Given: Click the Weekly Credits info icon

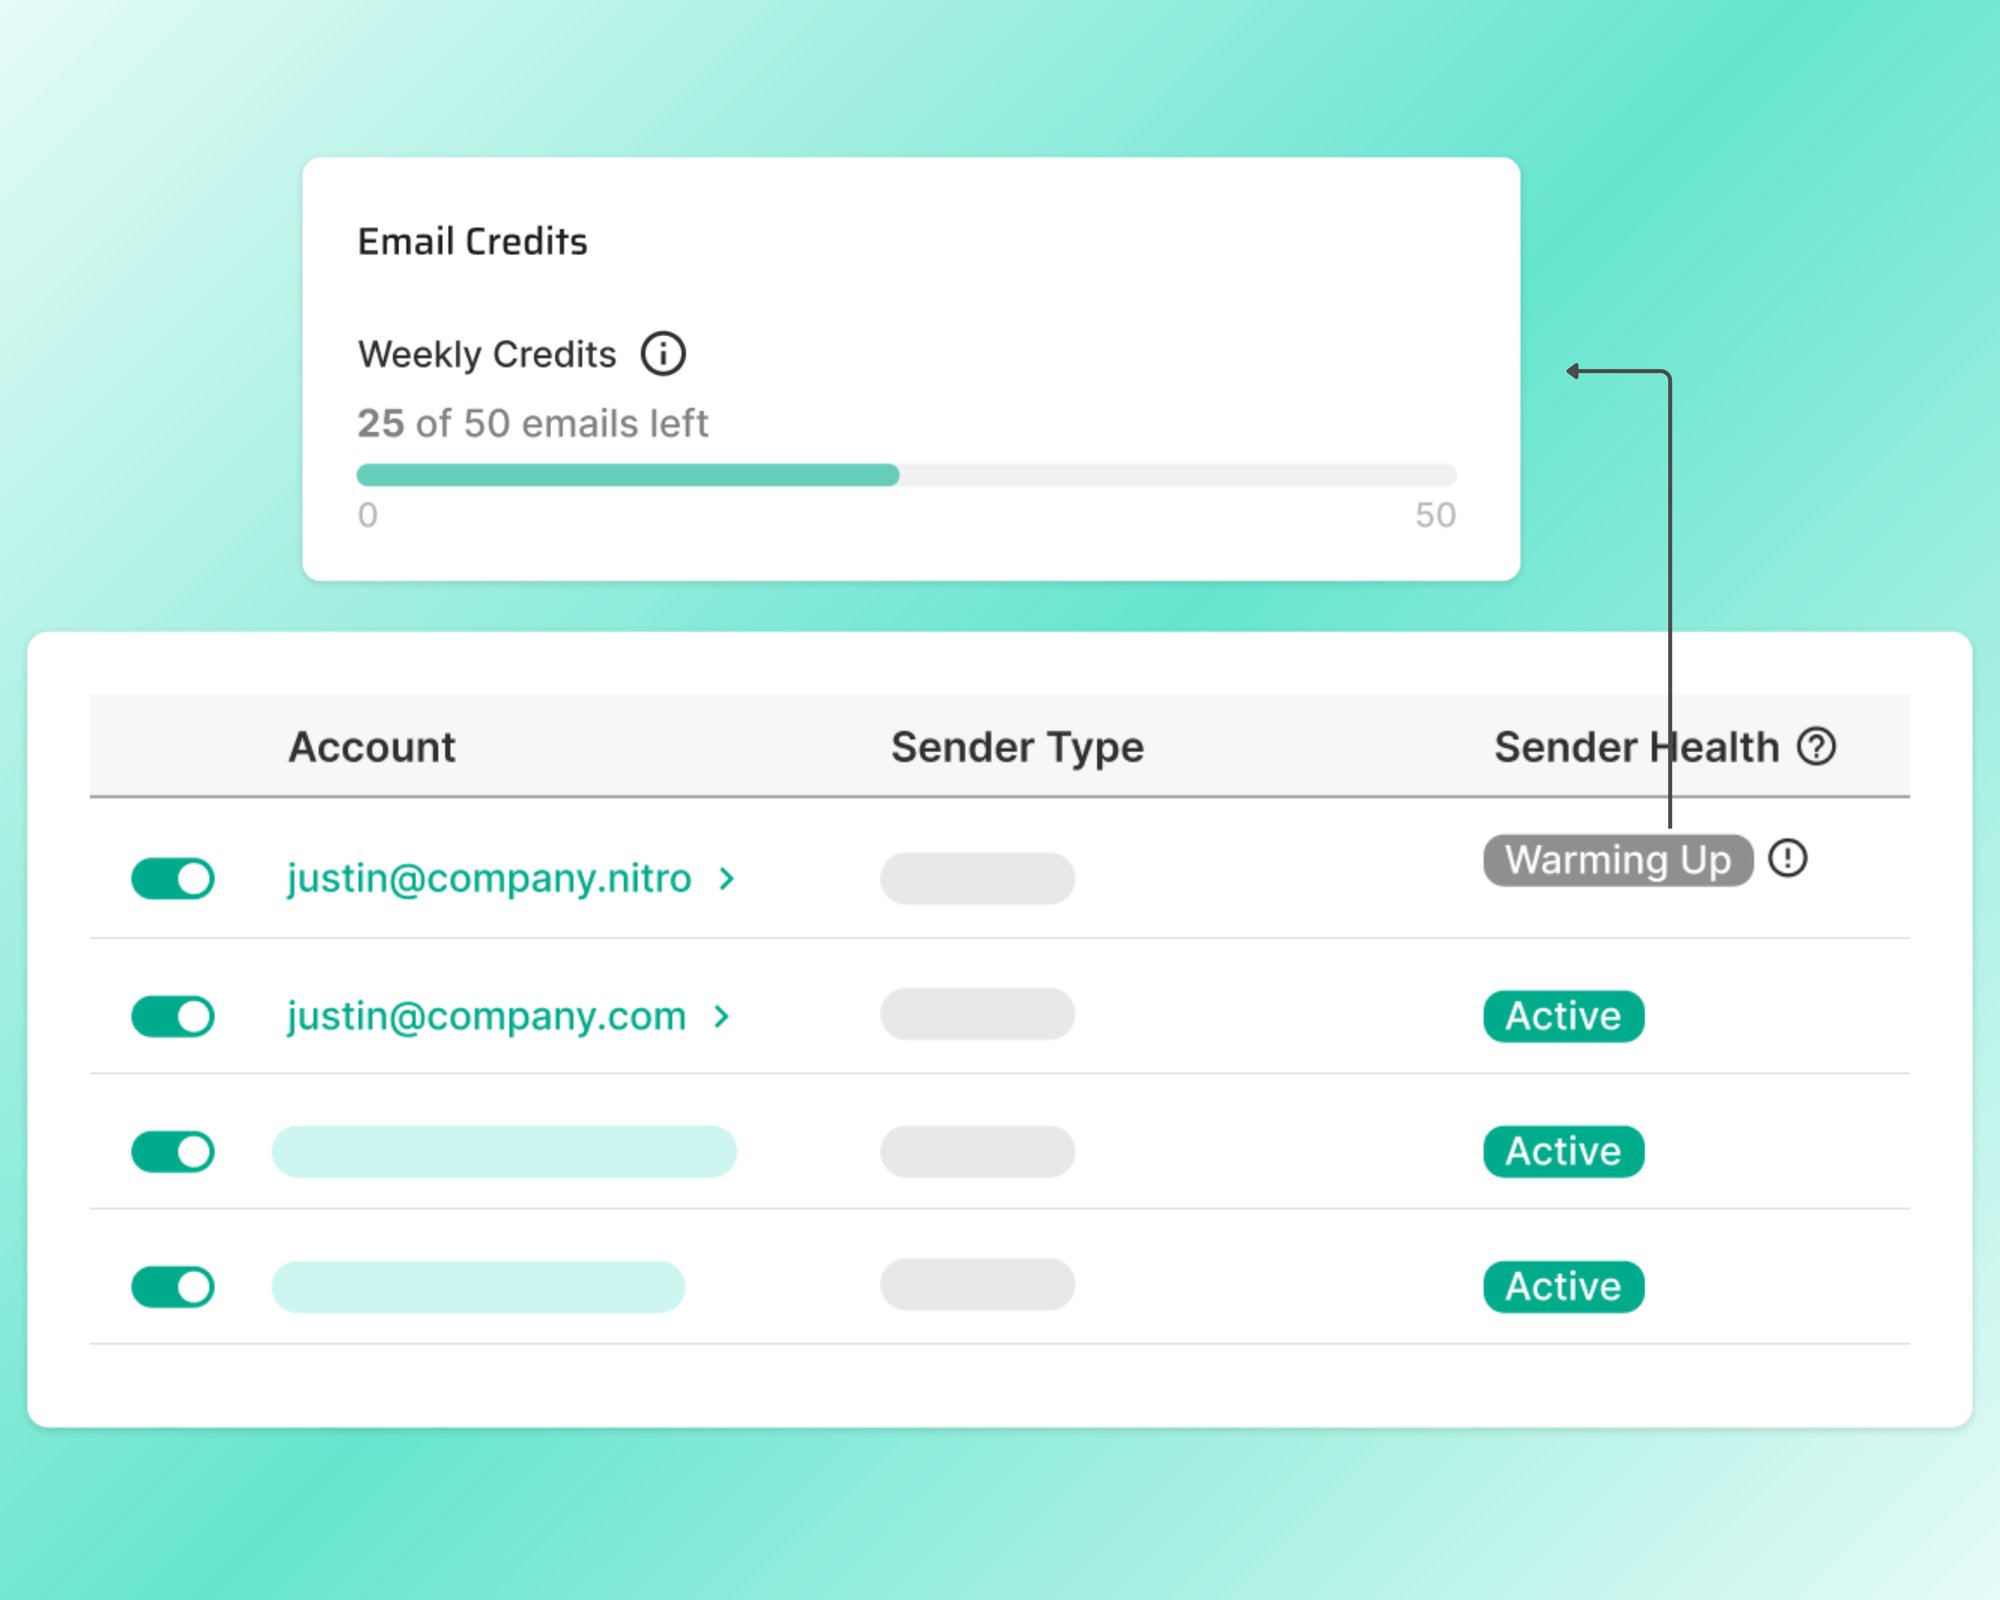Looking at the screenshot, I should click(x=663, y=354).
